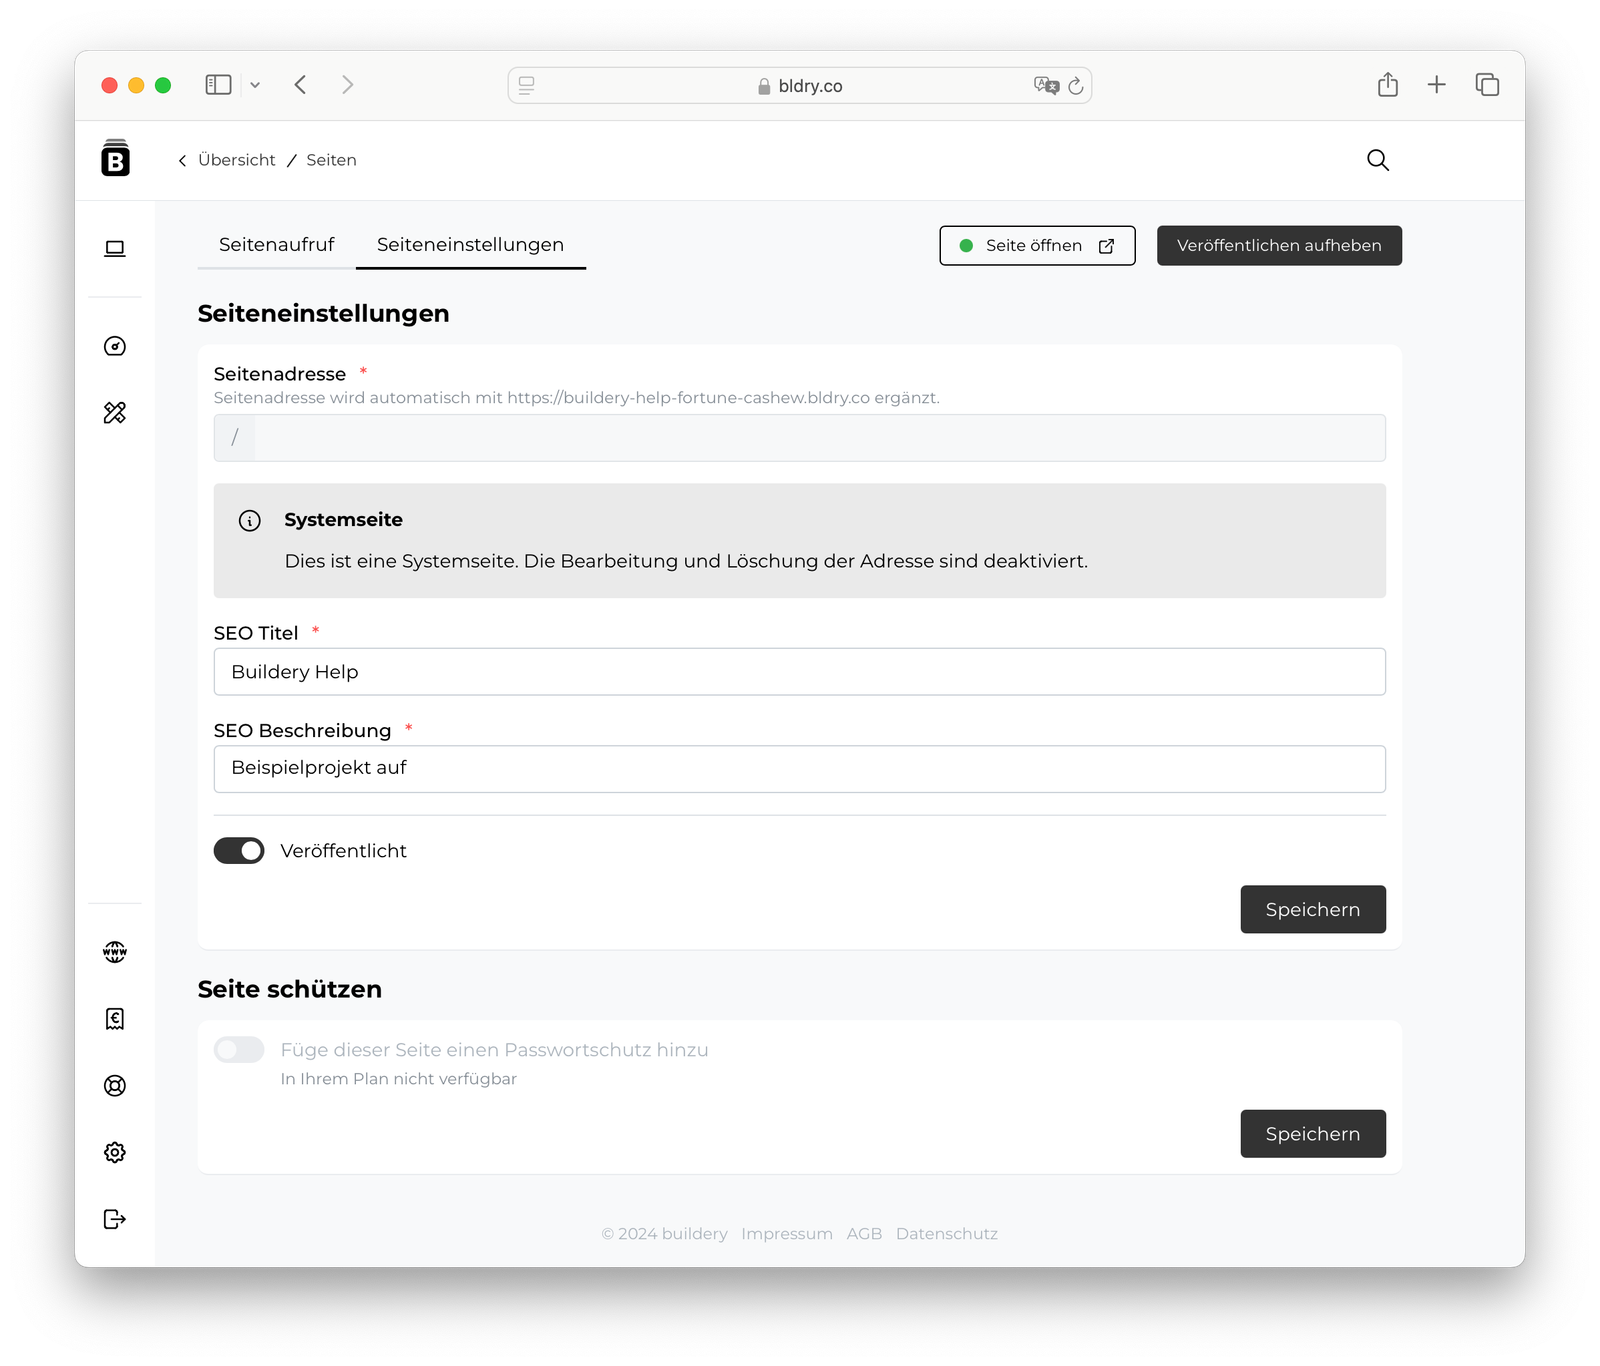
Task: Open the www domain icon in sidebar
Action: pyautogui.click(x=115, y=952)
